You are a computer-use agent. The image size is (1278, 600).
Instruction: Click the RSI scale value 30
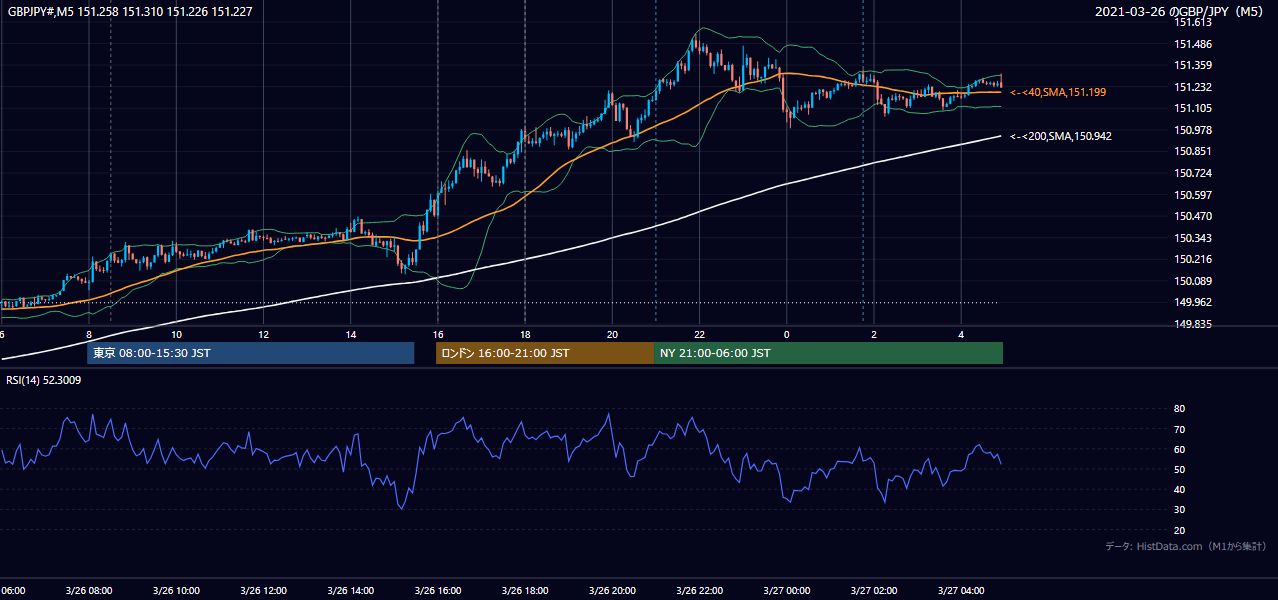[1180, 510]
